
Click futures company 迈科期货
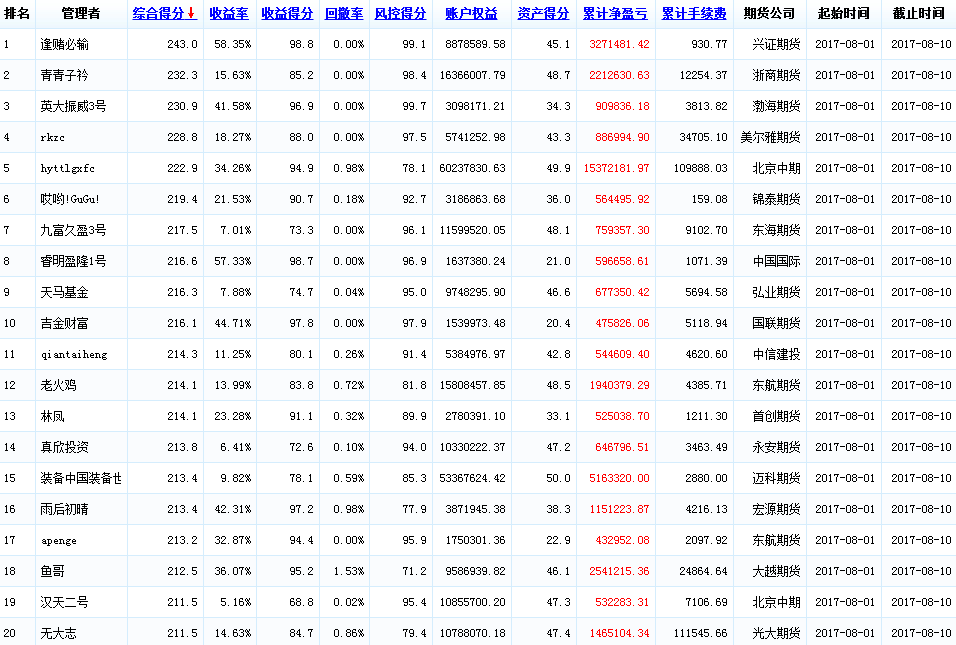776,479
